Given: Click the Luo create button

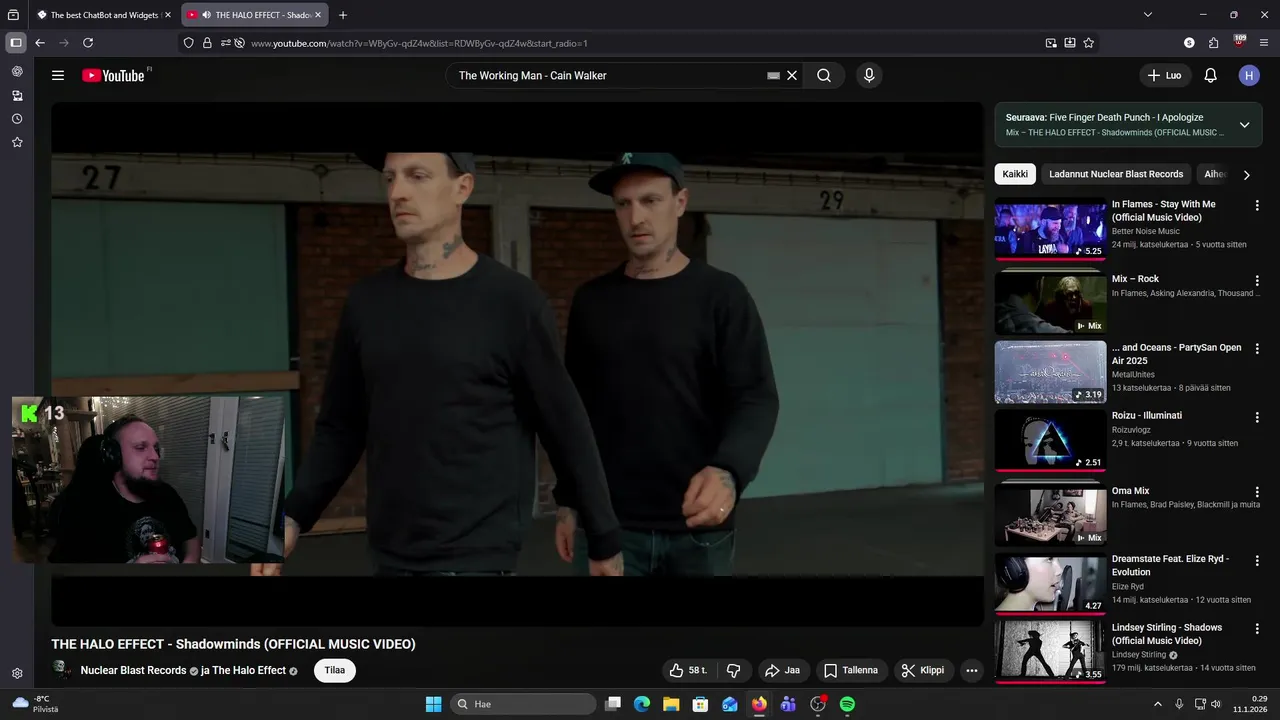Looking at the screenshot, I should point(1164,75).
